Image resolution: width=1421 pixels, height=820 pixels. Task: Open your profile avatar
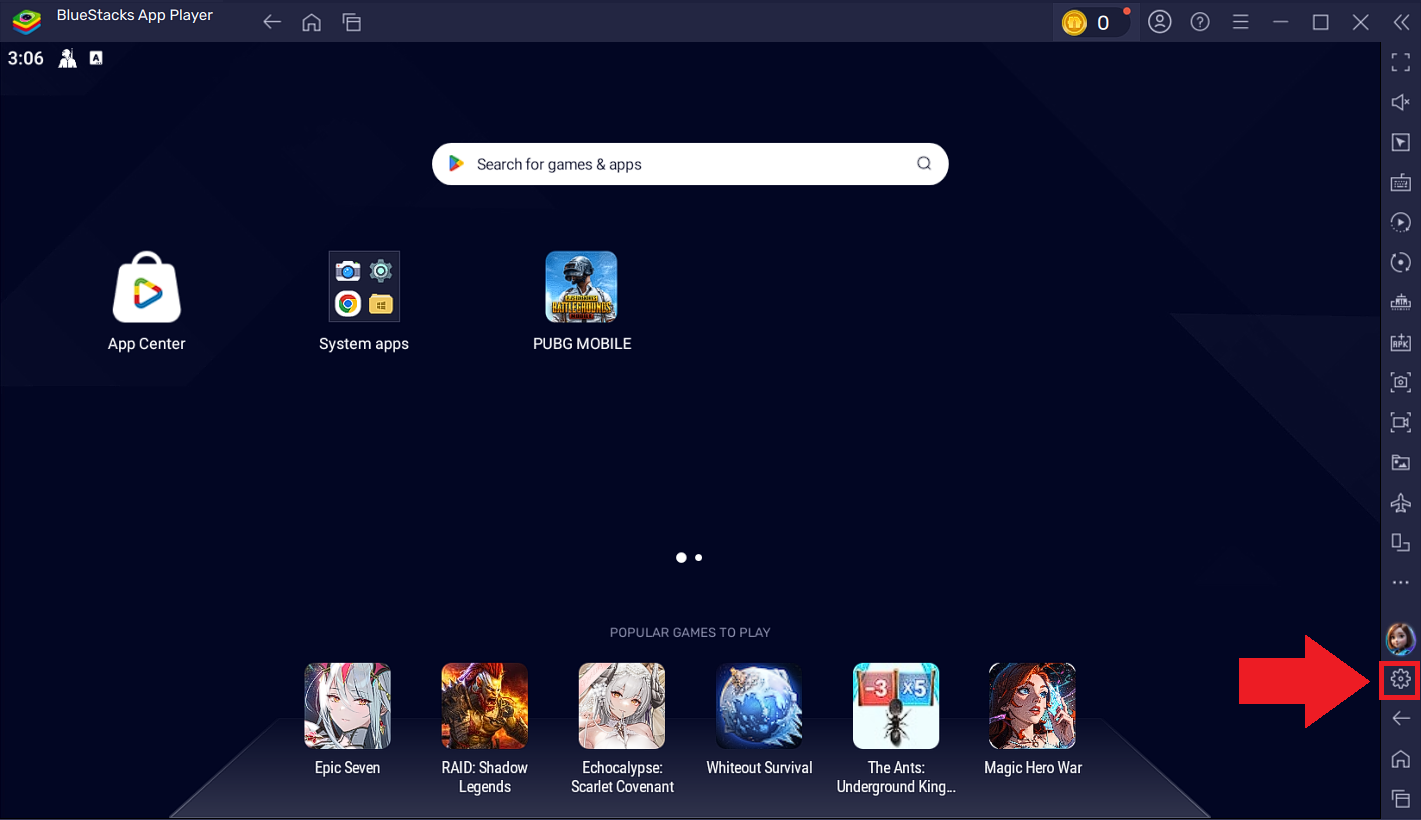pyautogui.click(x=1400, y=638)
